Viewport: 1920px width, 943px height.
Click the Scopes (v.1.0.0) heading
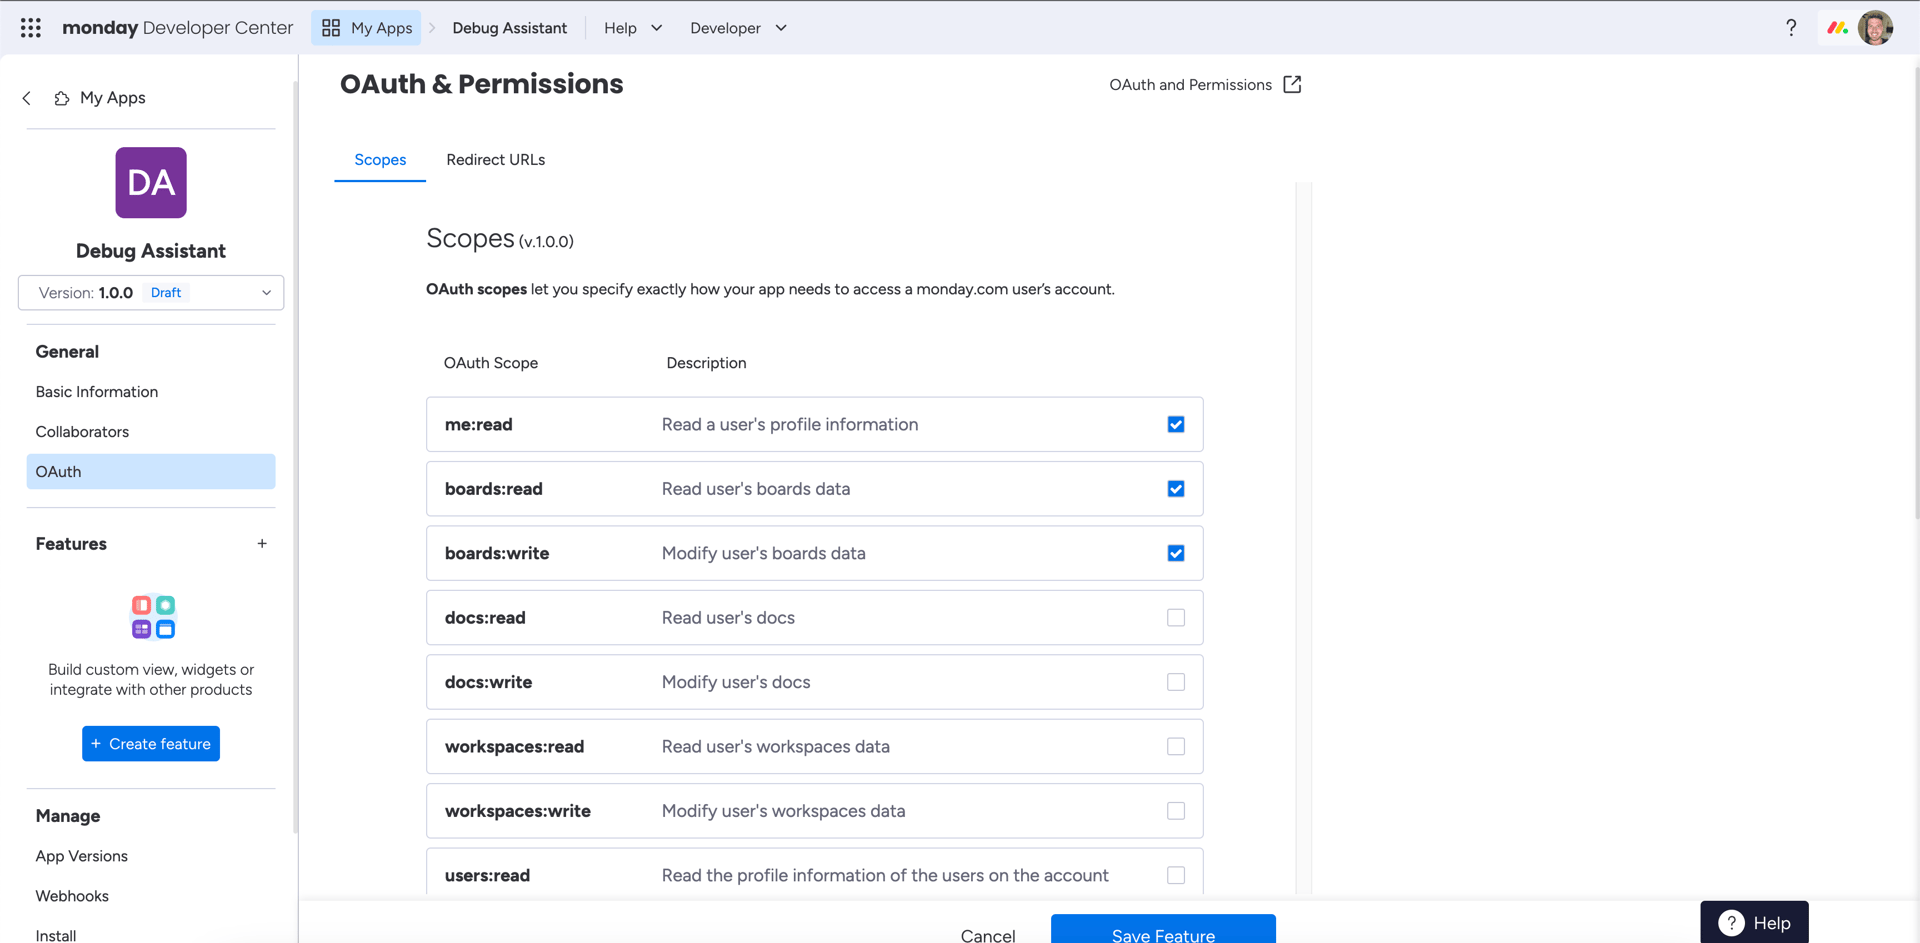500,239
